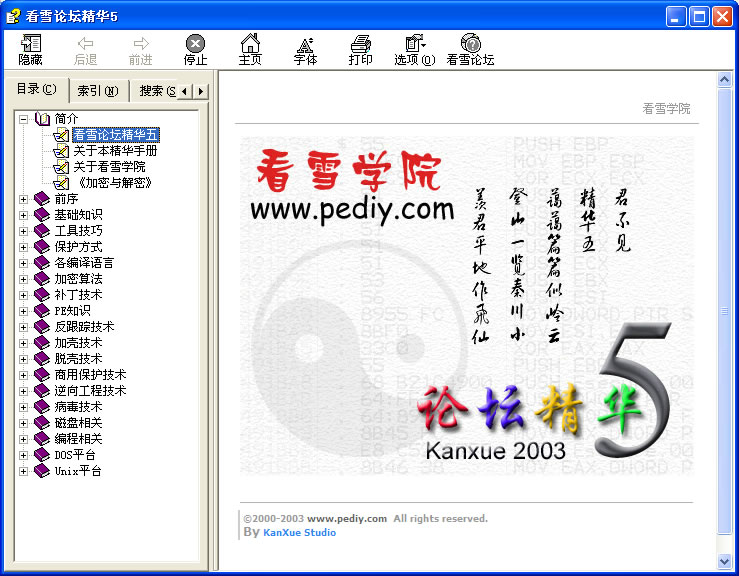Select the 逆向工程技术 tree label
The image size is (739, 576).
coord(90,391)
